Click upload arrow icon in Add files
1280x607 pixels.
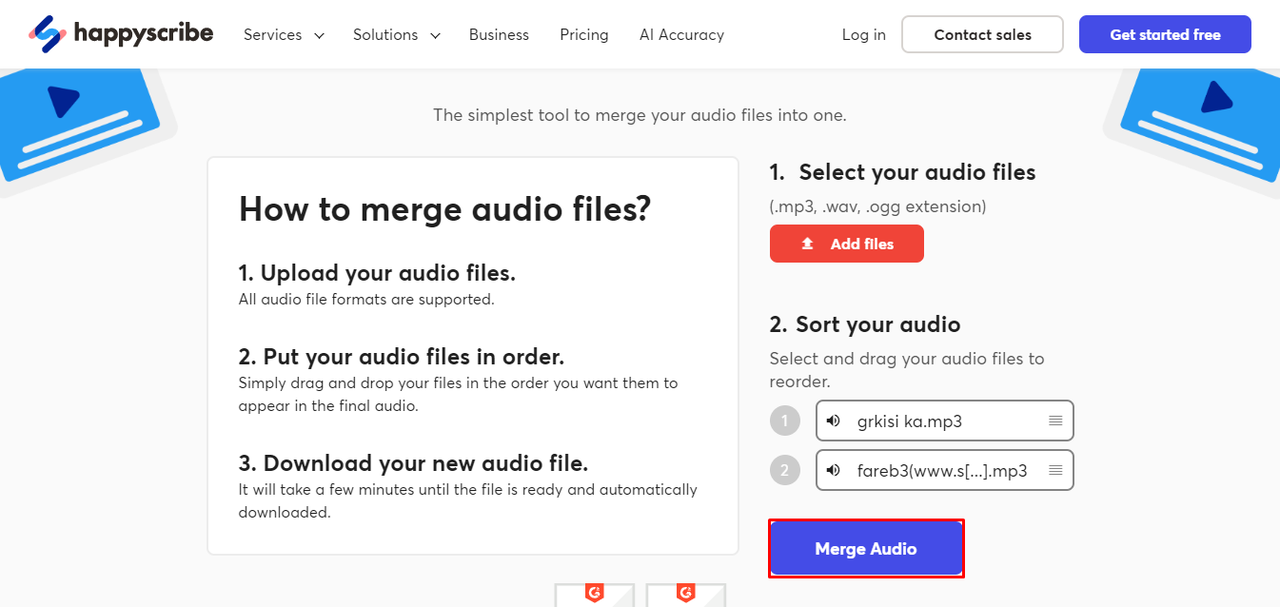tap(808, 244)
